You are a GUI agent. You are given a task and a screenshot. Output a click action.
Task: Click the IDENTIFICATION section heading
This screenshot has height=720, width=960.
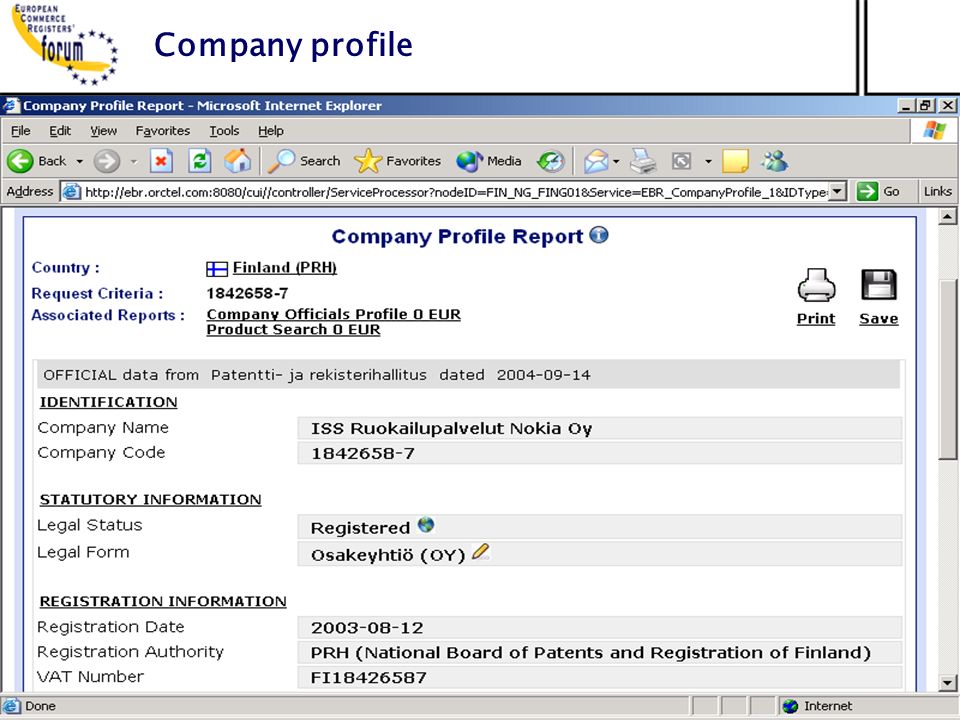(x=108, y=402)
